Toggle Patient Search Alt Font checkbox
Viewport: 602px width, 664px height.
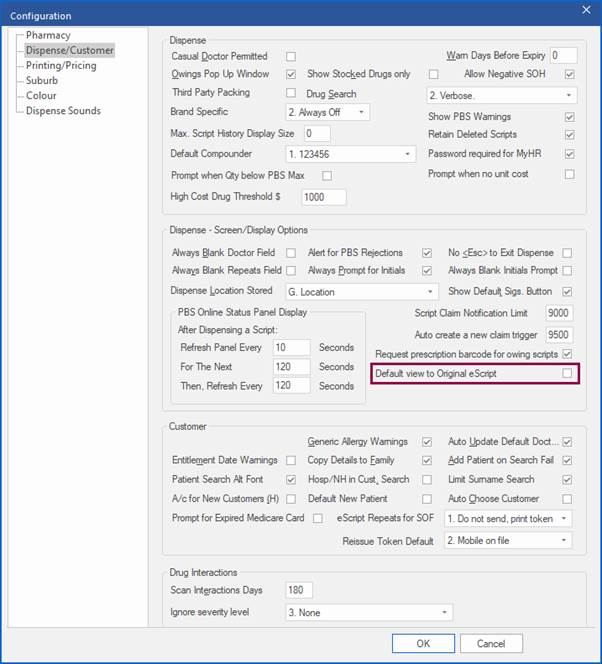tap(291, 479)
